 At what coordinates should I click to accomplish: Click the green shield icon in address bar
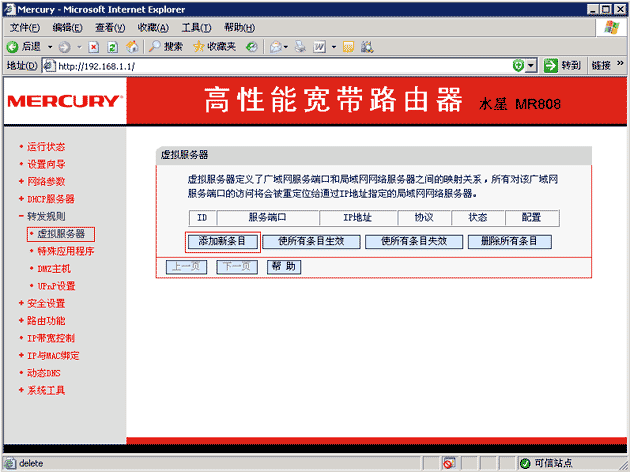pos(518,65)
